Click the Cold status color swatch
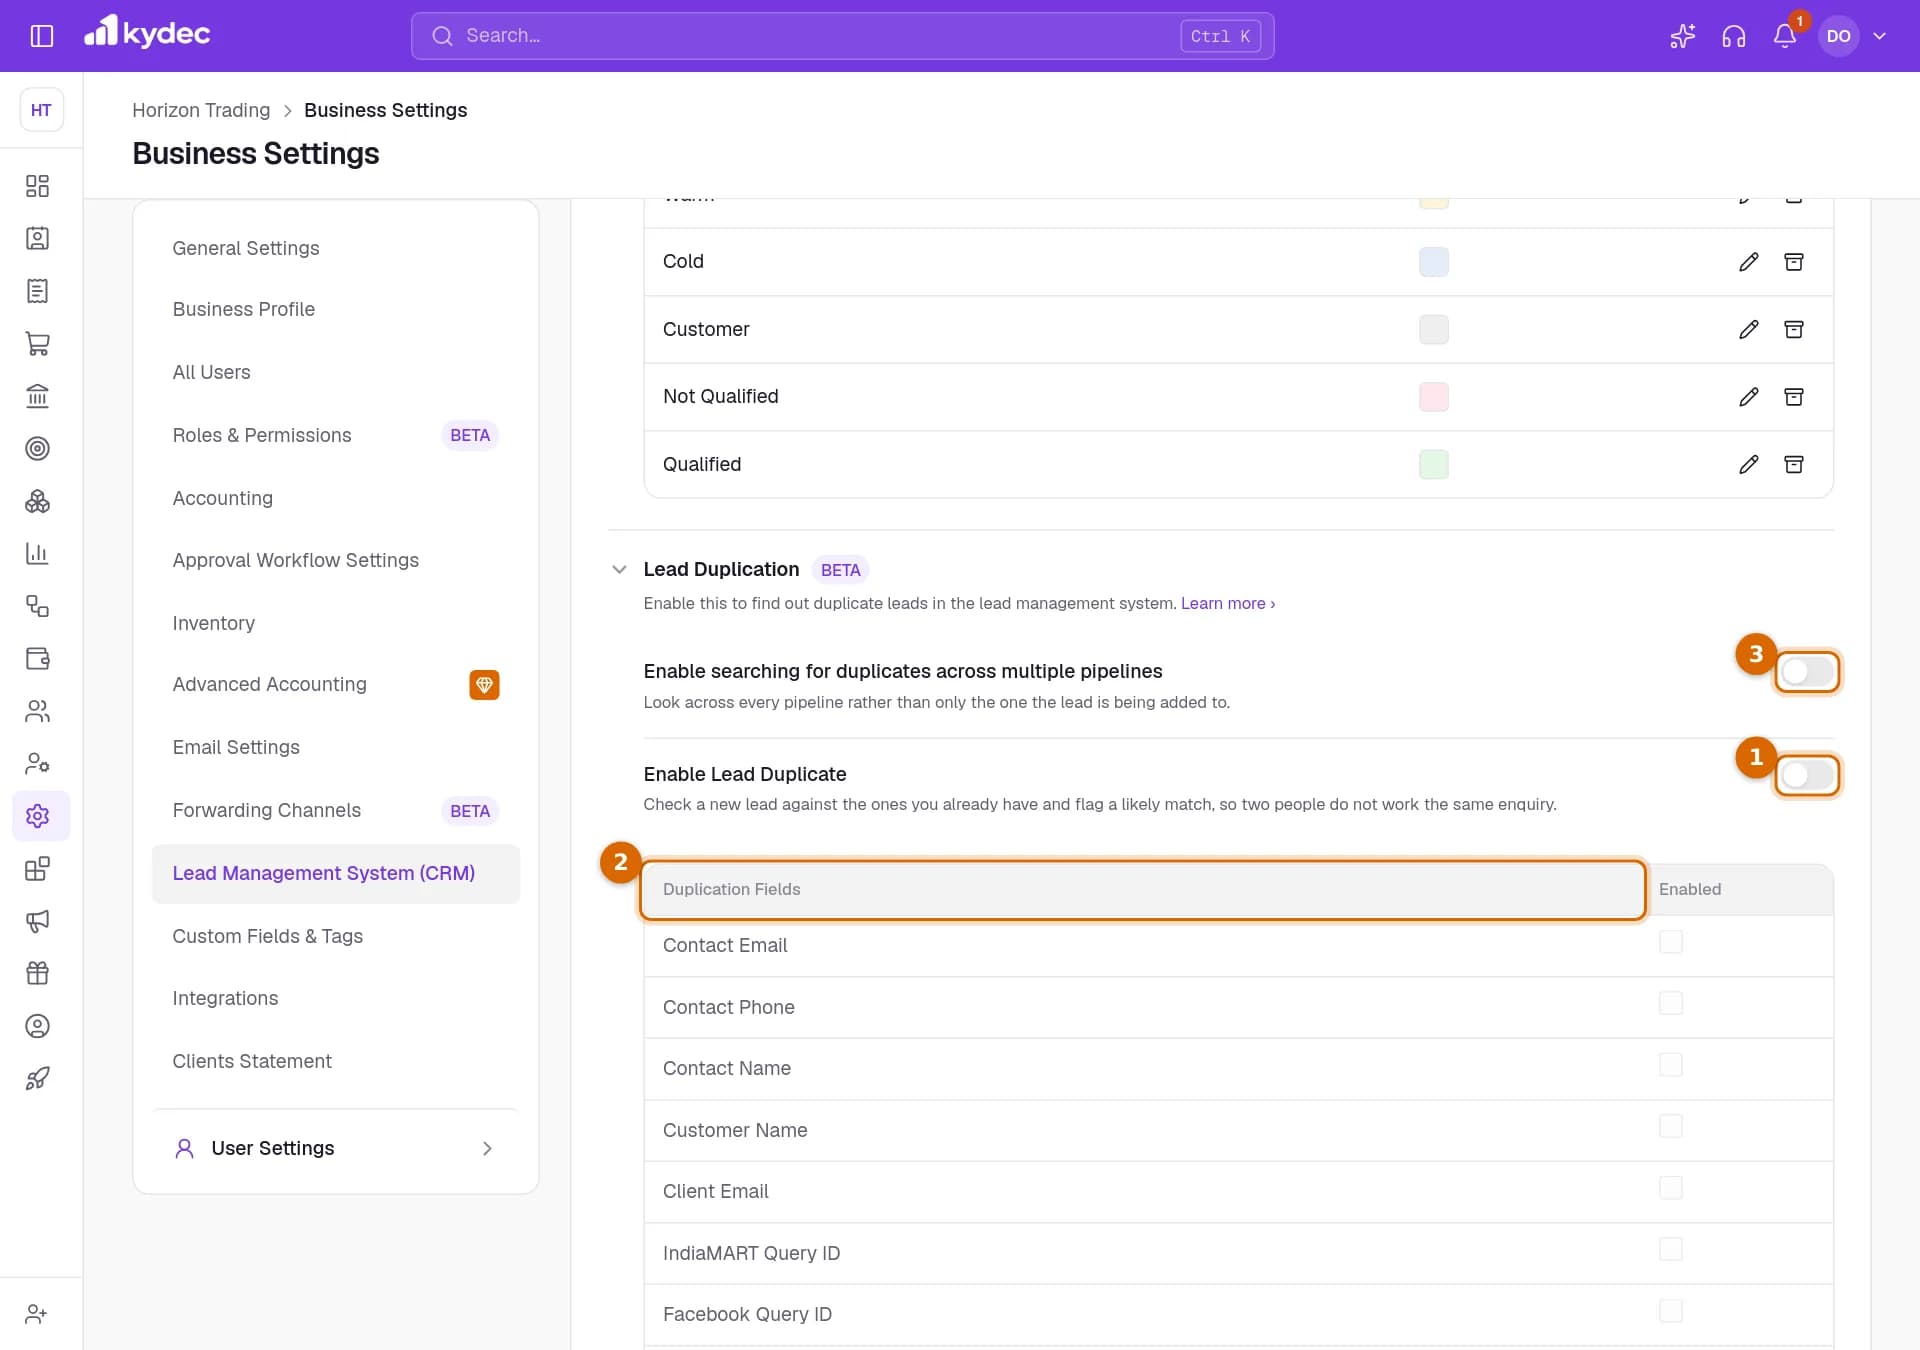Screen dimensions: 1920x1350 (1434, 262)
